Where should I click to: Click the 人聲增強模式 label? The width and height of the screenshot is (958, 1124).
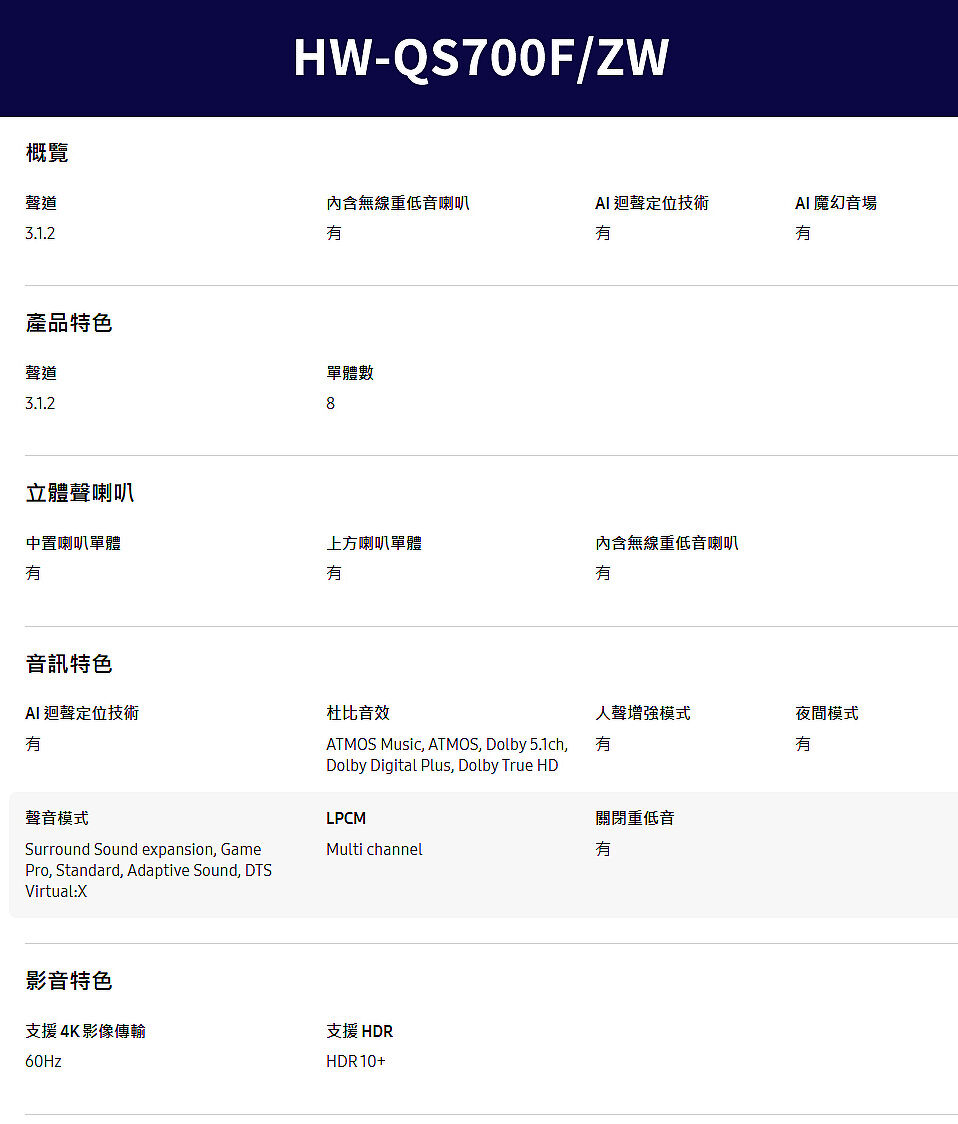[x=643, y=713]
